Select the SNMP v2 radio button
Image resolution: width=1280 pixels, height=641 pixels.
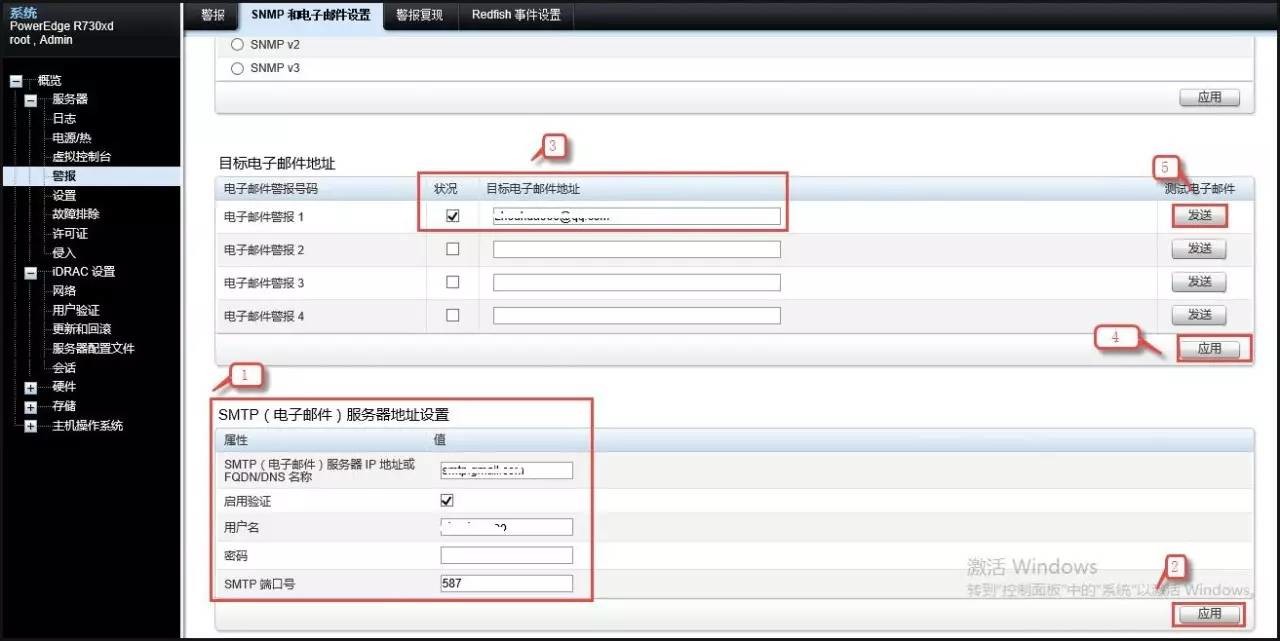(237, 45)
